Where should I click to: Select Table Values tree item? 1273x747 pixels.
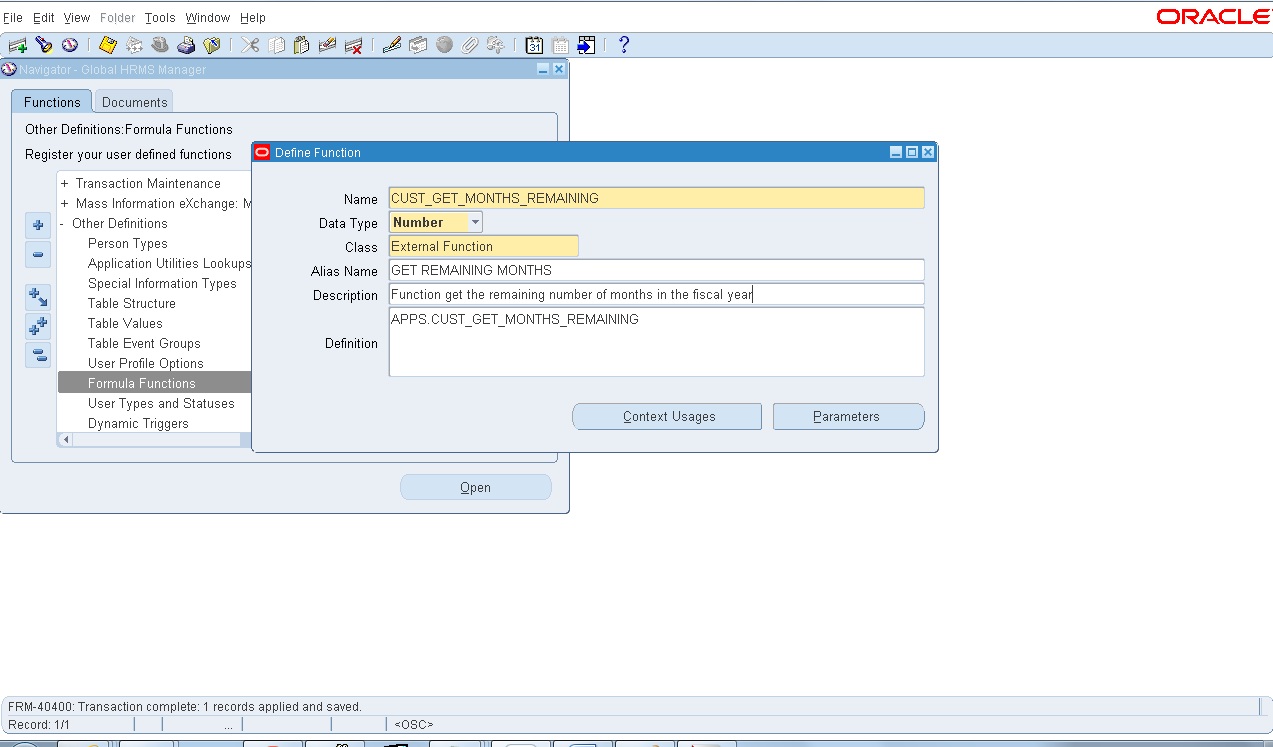tap(125, 324)
